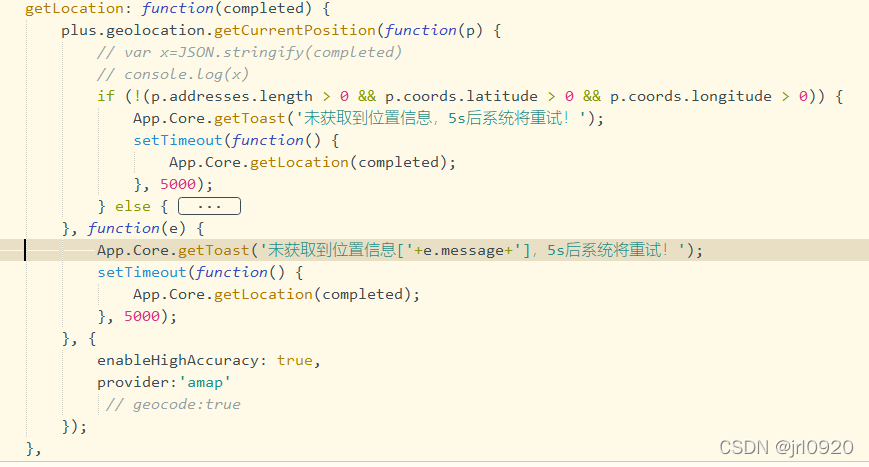The height and width of the screenshot is (467, 869).
Task: Click the function(p) success callback
Action: 433,30
